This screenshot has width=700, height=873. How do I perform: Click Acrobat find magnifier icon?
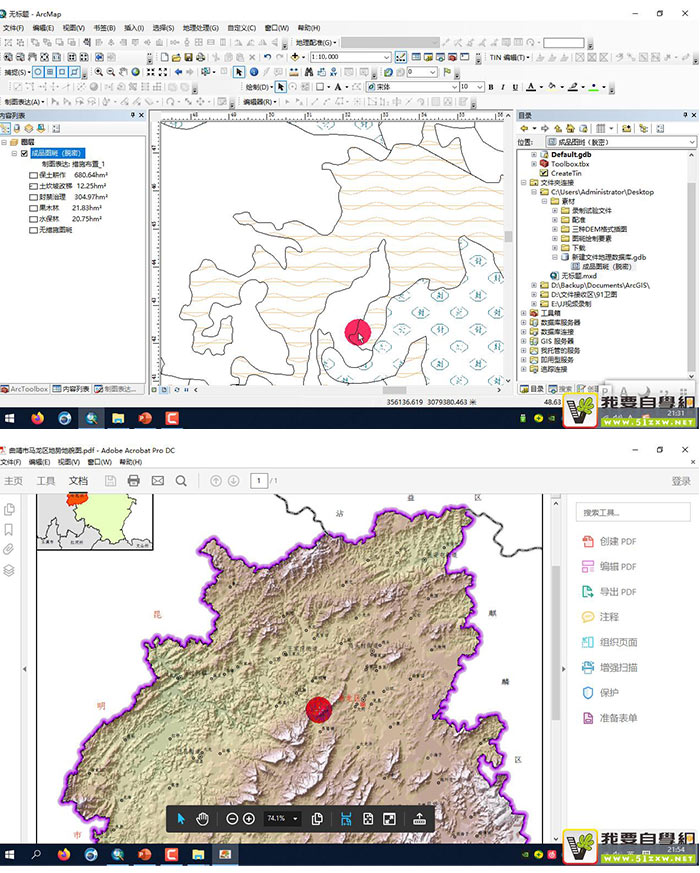click(181, 480)
